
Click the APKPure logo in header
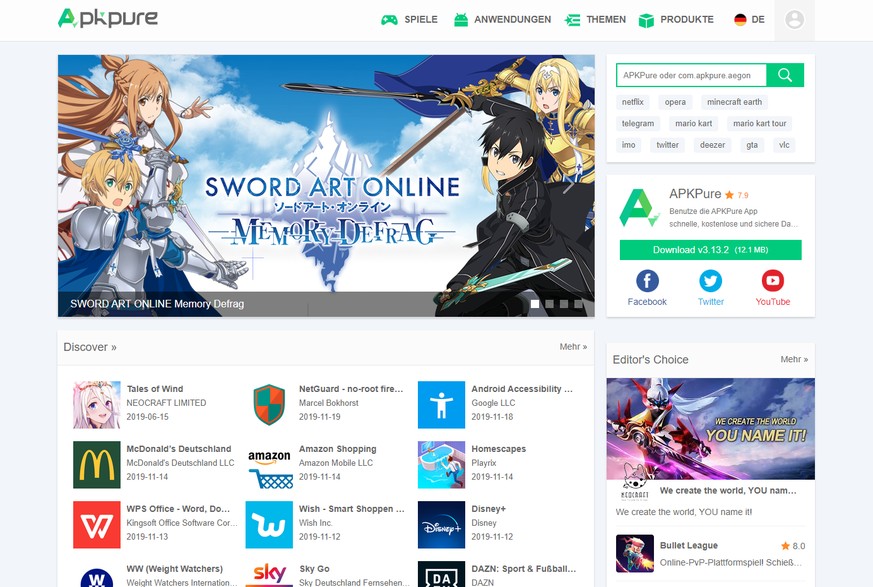[x=108, y=18]
